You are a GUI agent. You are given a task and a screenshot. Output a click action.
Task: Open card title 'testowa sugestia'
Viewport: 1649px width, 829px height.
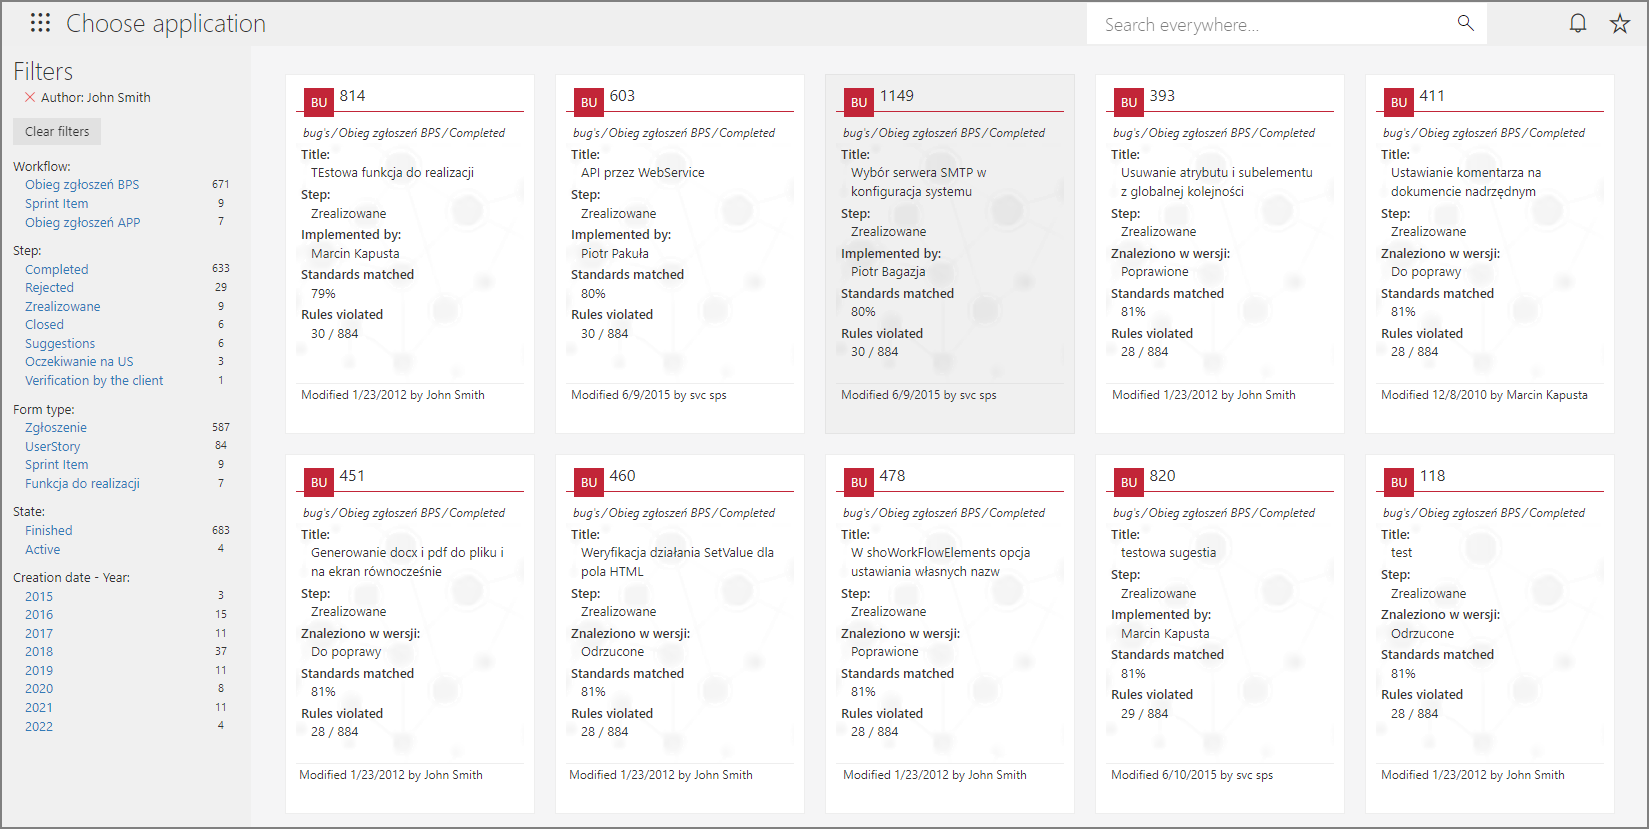pos(1168,552)
